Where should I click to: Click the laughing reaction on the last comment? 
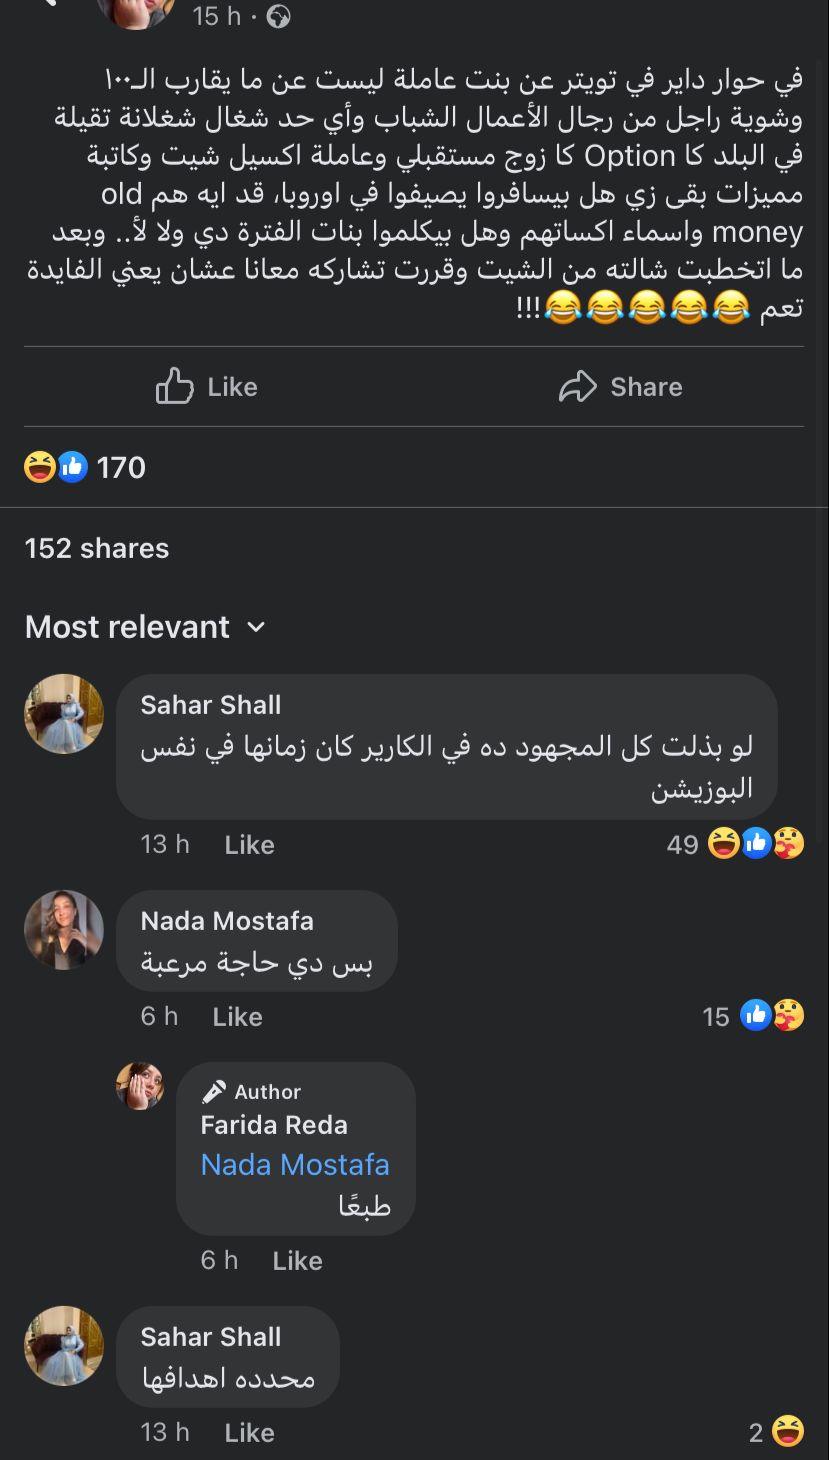point(788,1432)
